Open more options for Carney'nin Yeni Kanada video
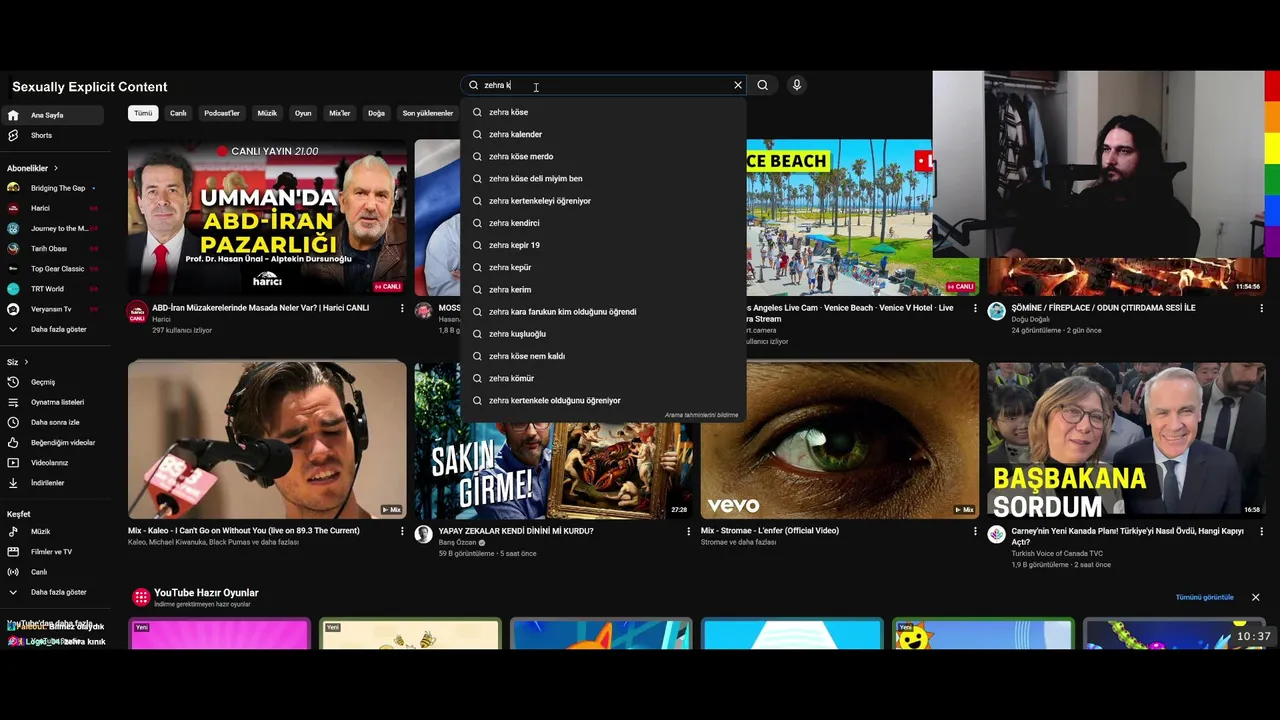1280x720 pixels. point(1261,532)
